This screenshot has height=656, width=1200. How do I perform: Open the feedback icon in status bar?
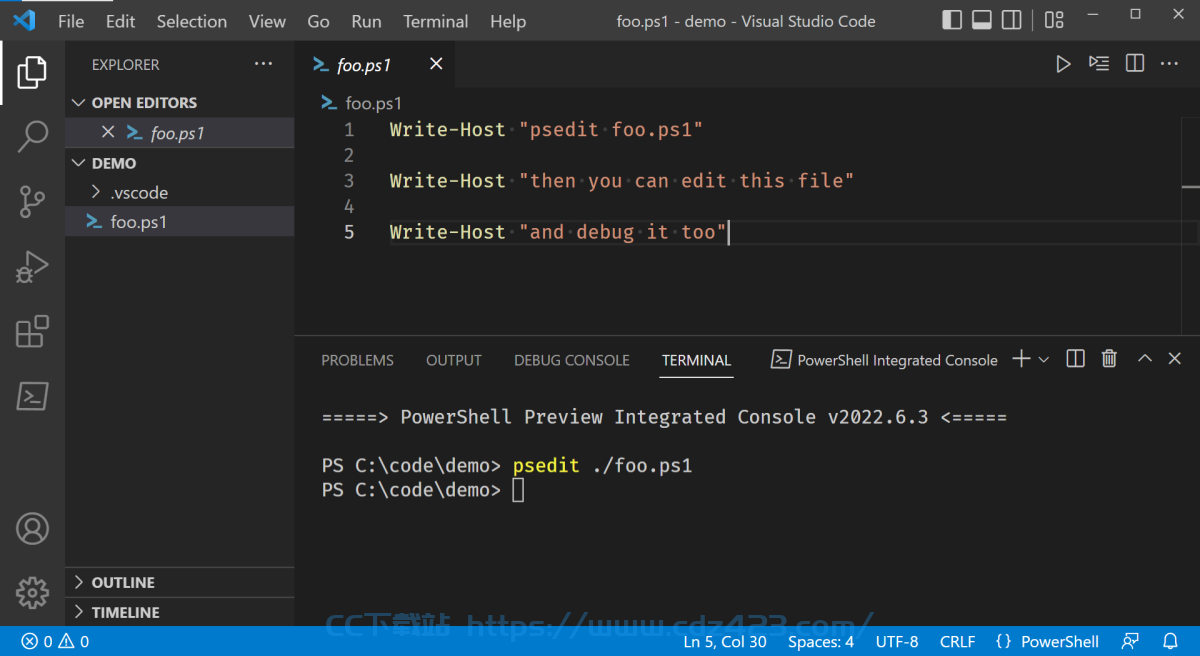(1131, 642)
